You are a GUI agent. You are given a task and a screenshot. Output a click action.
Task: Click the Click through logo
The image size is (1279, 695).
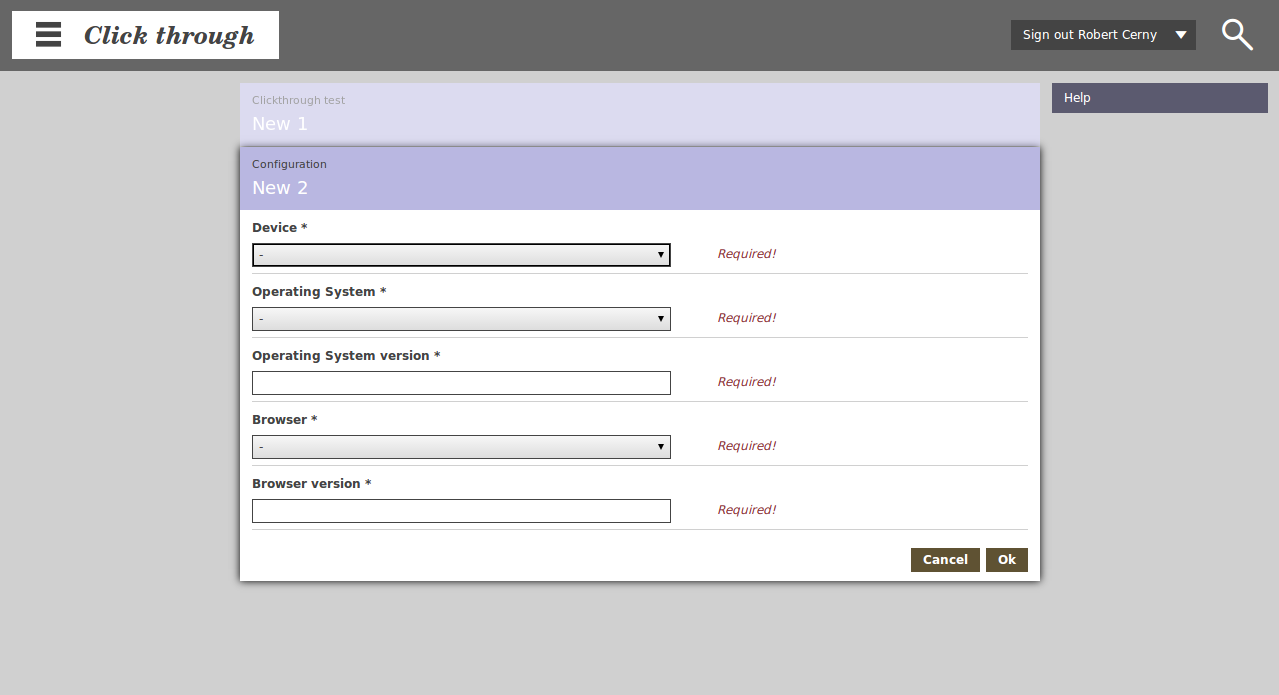[x=169, y=36]
